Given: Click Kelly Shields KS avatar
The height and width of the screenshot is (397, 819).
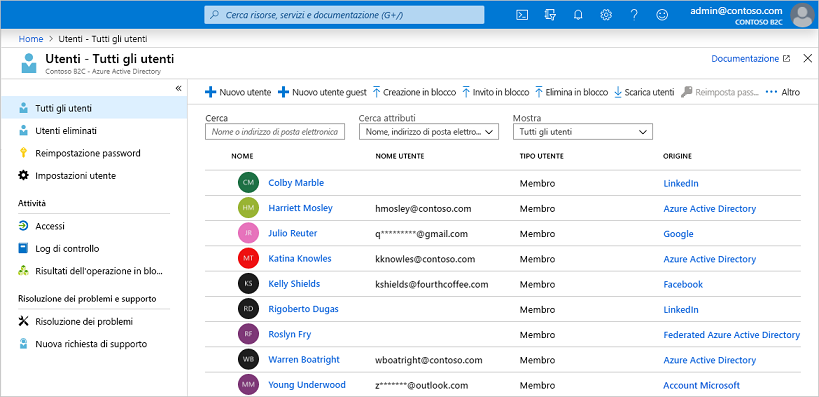Looking at the screenshot, I should pos(248,284).
